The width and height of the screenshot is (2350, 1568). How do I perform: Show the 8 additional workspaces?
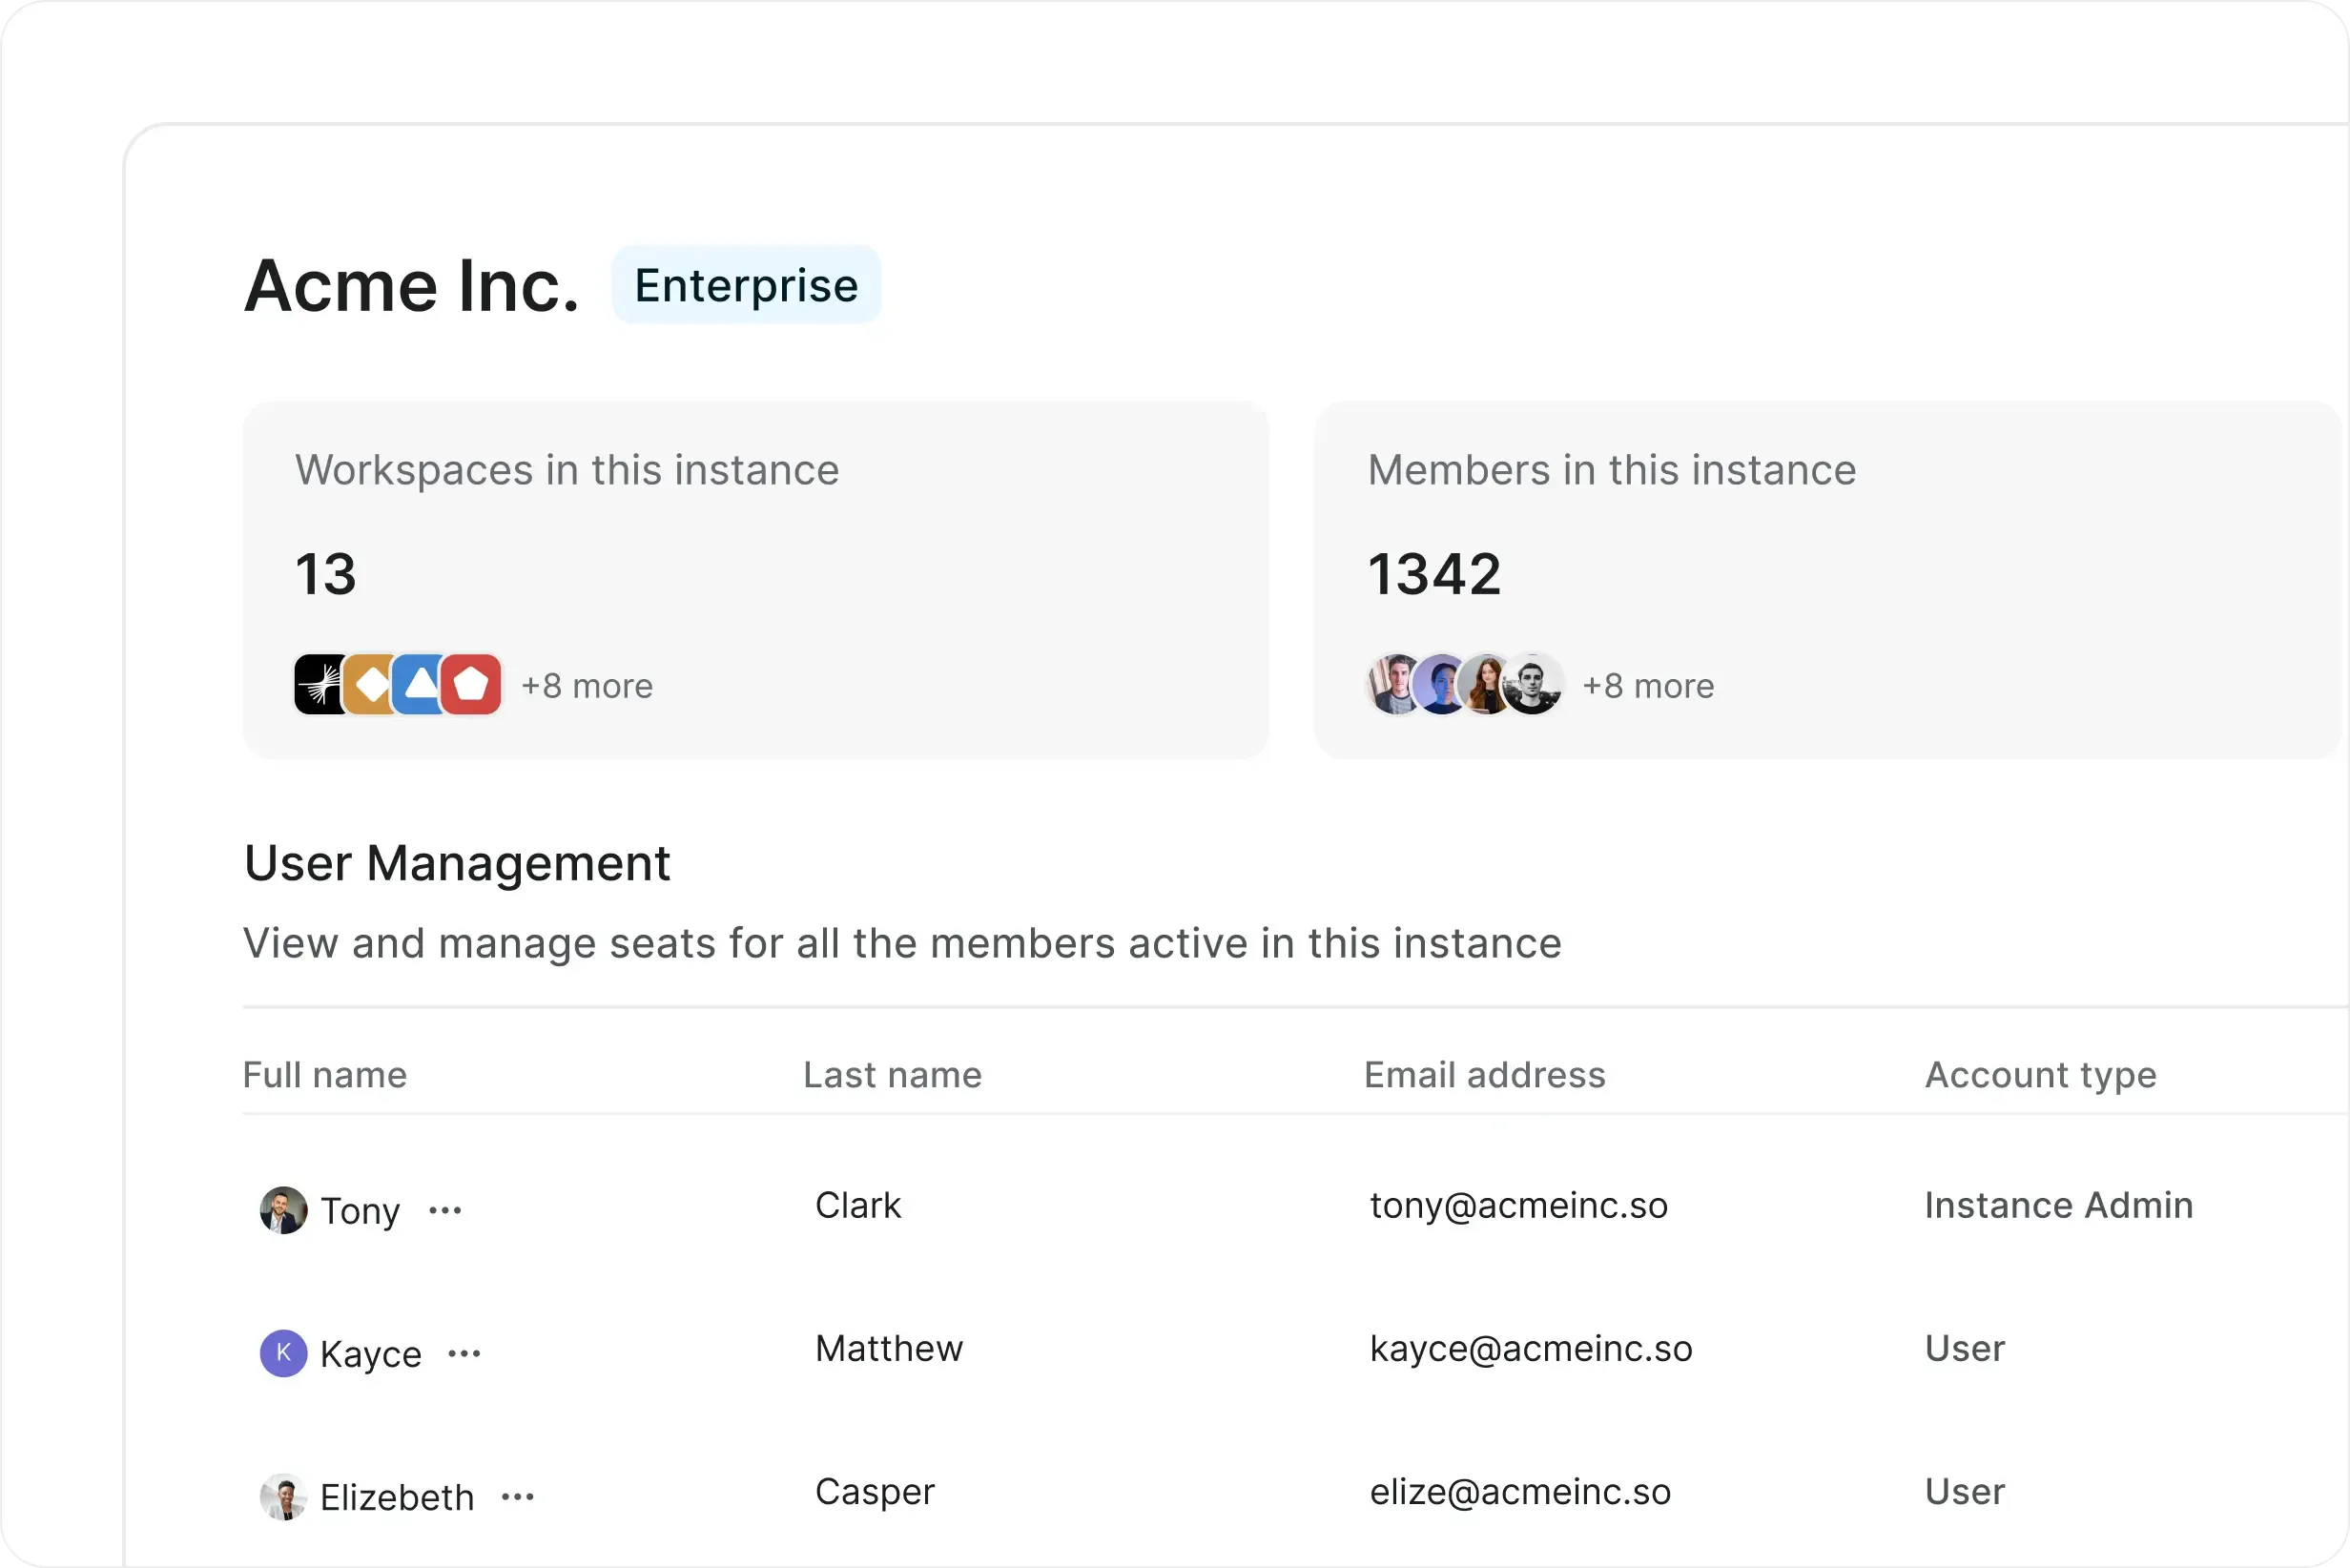click(x=587, y=685)
